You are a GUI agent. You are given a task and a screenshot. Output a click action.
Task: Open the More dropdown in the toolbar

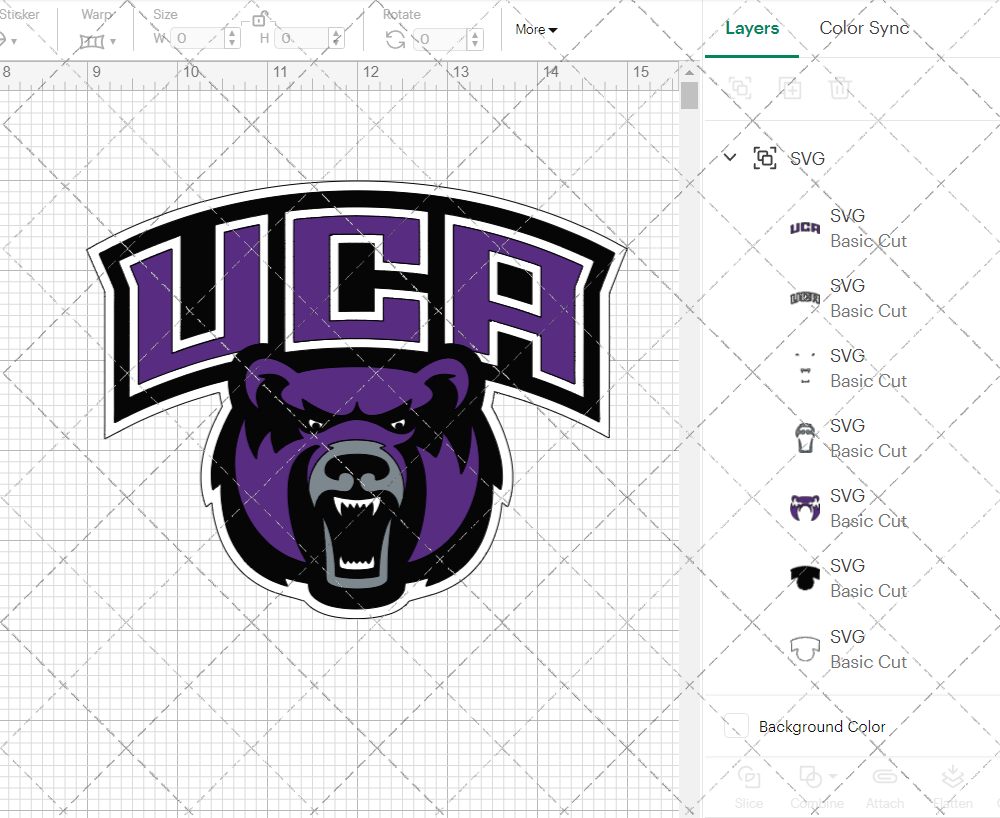[536, 29]
